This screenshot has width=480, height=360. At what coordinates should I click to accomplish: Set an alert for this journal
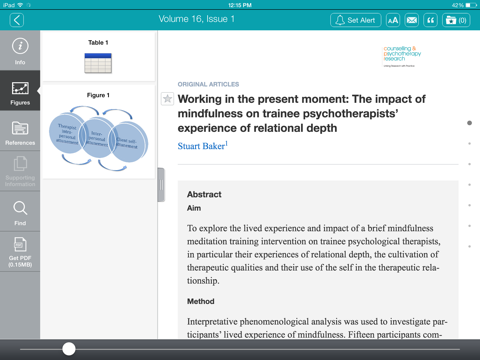356,20
